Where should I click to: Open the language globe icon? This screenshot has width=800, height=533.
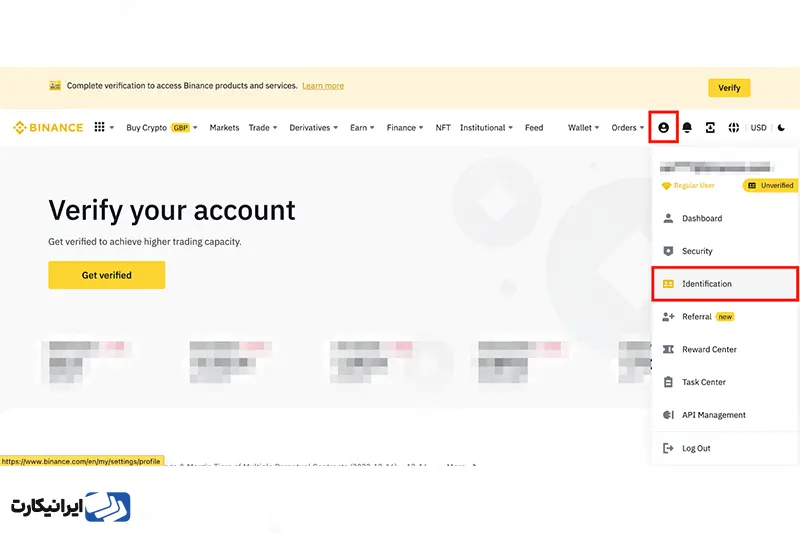click(x=734, y=128)
